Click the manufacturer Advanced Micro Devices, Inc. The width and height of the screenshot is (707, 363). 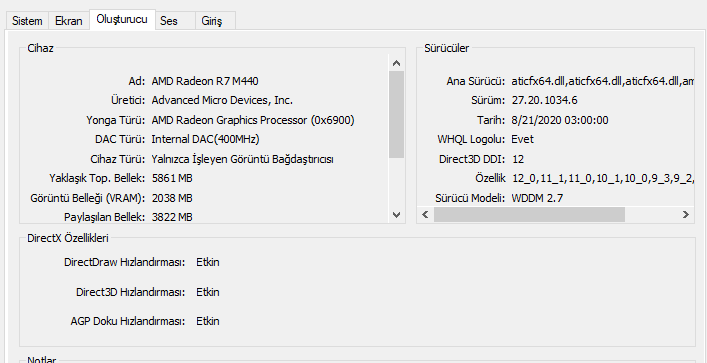click(x=222, y=100)
